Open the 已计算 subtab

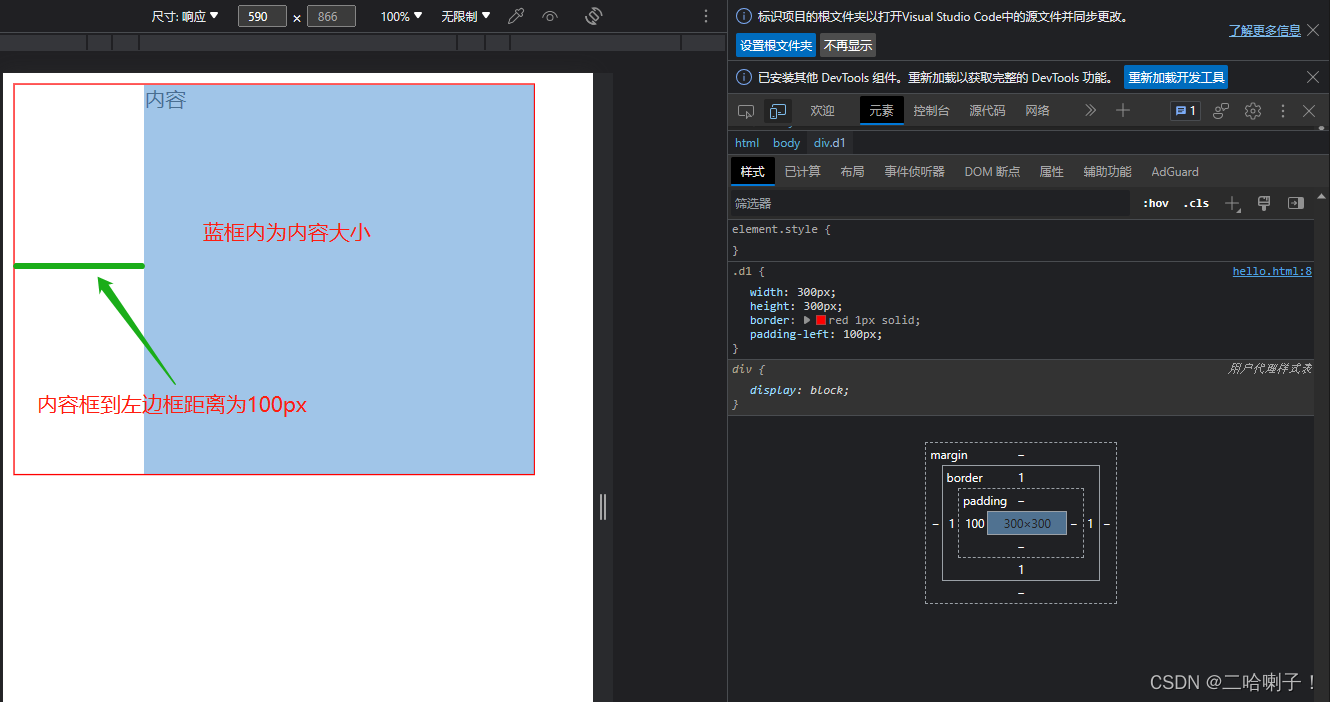[802, 172]
